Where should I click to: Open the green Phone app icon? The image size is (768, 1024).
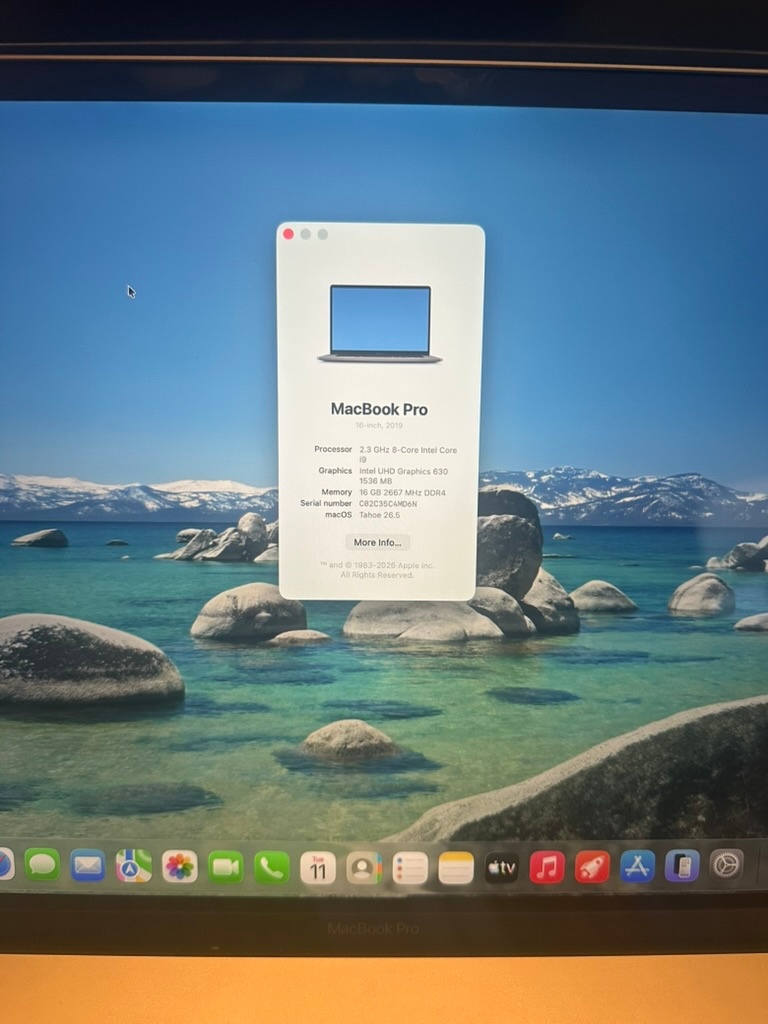(272, 867)
